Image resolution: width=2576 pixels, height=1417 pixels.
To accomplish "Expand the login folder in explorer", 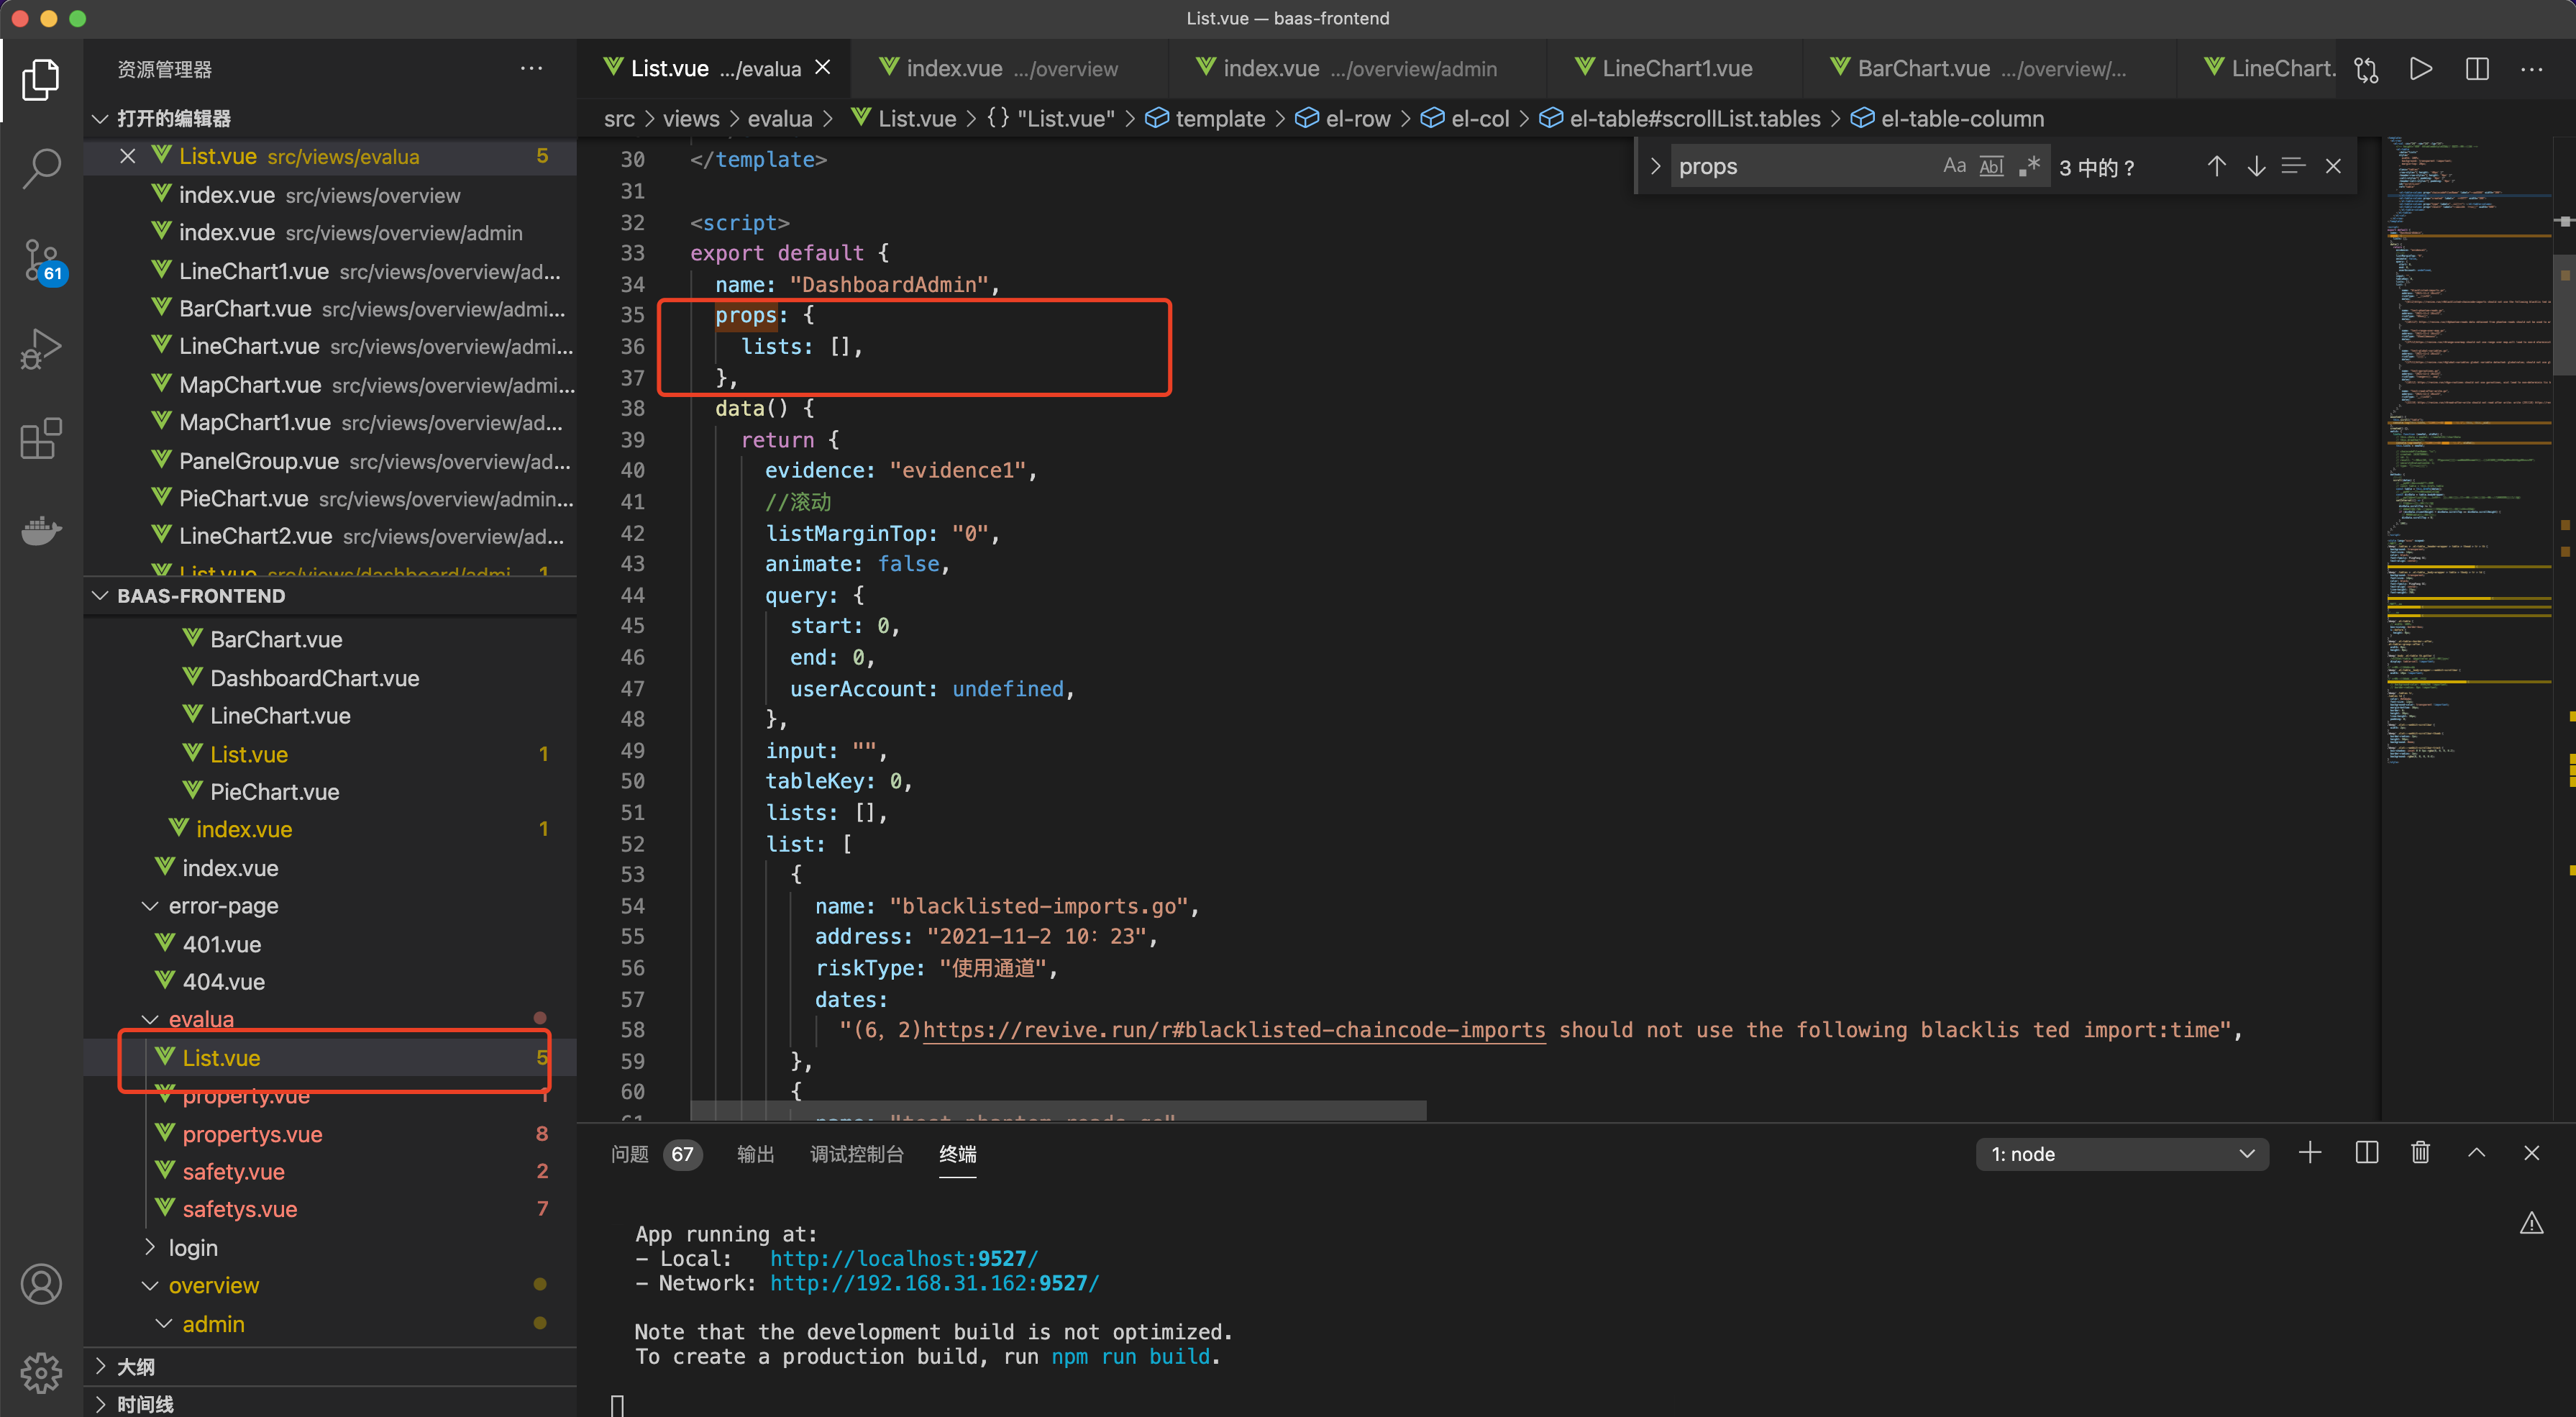I will tap(192, 1247).
